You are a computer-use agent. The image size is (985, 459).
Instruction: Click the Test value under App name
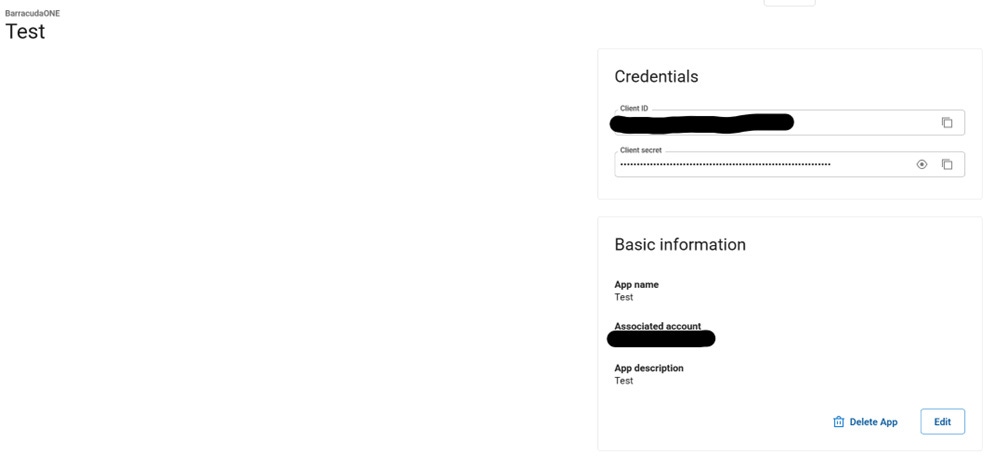[624, 297]
